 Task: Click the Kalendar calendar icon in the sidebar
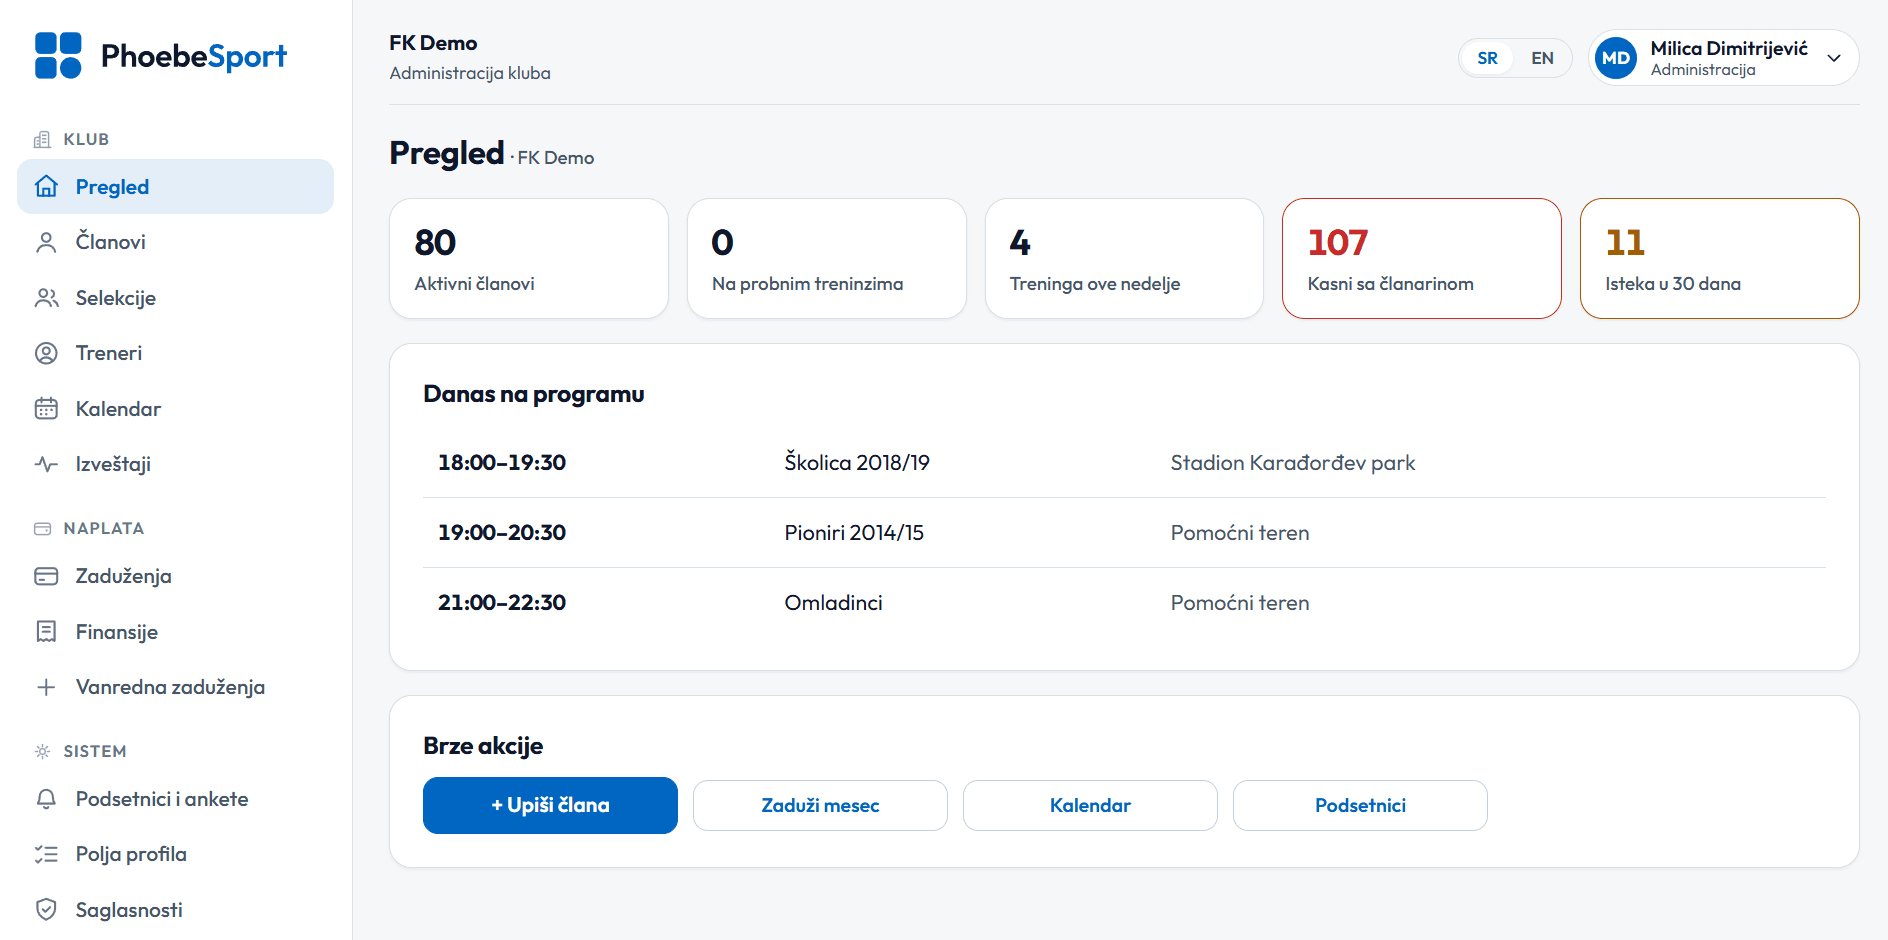click(x=46, y=409)
